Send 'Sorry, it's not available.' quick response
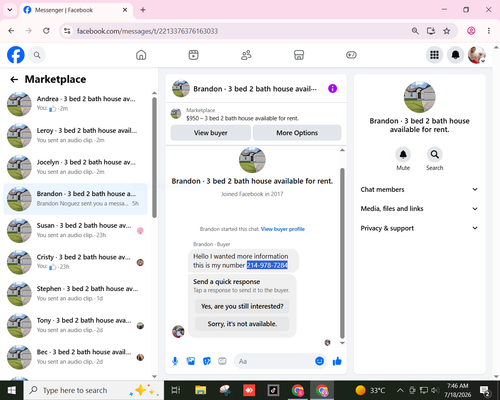500x400 pixels. [242, 324]
